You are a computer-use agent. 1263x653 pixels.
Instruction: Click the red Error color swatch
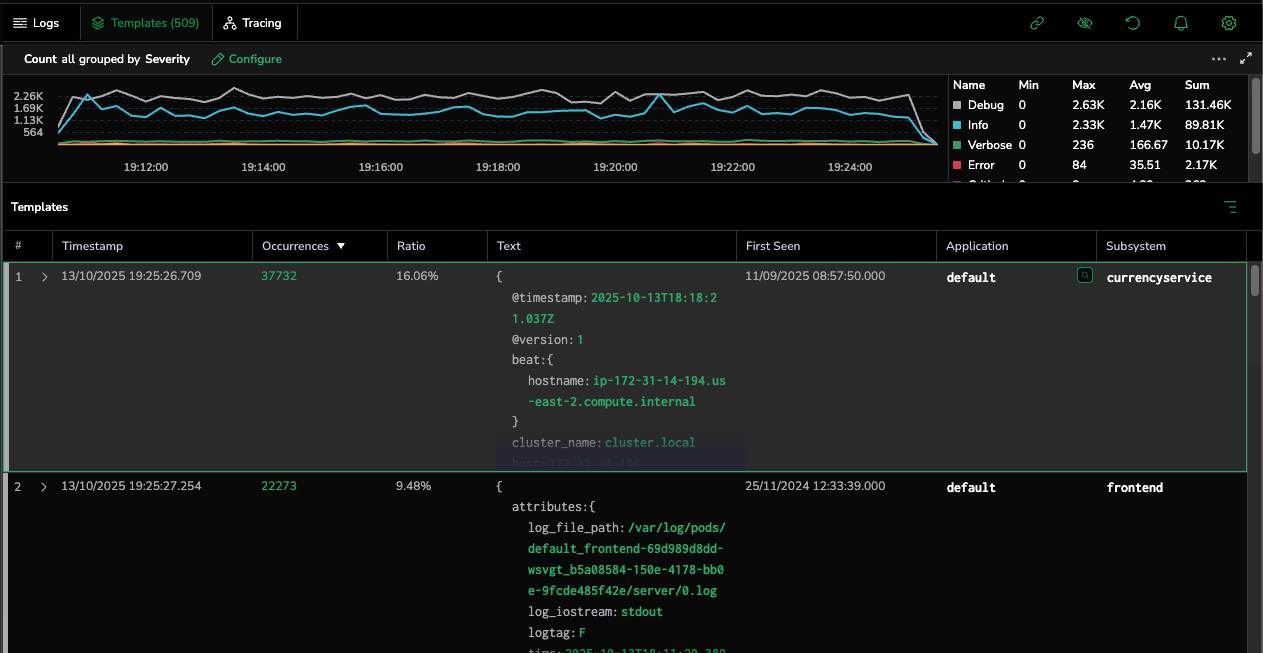(x=957, y=165)
